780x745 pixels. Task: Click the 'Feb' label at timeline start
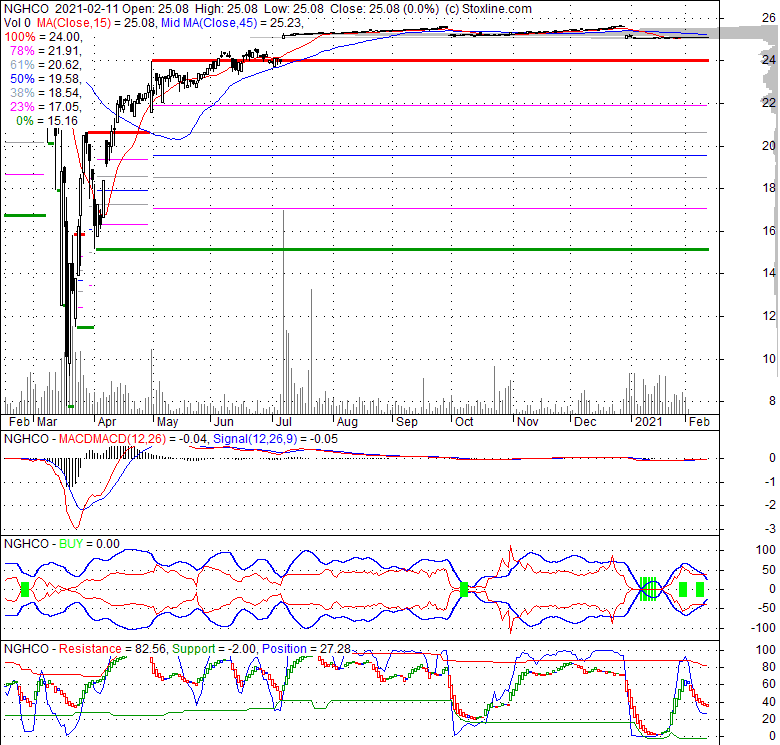(19, 422)
